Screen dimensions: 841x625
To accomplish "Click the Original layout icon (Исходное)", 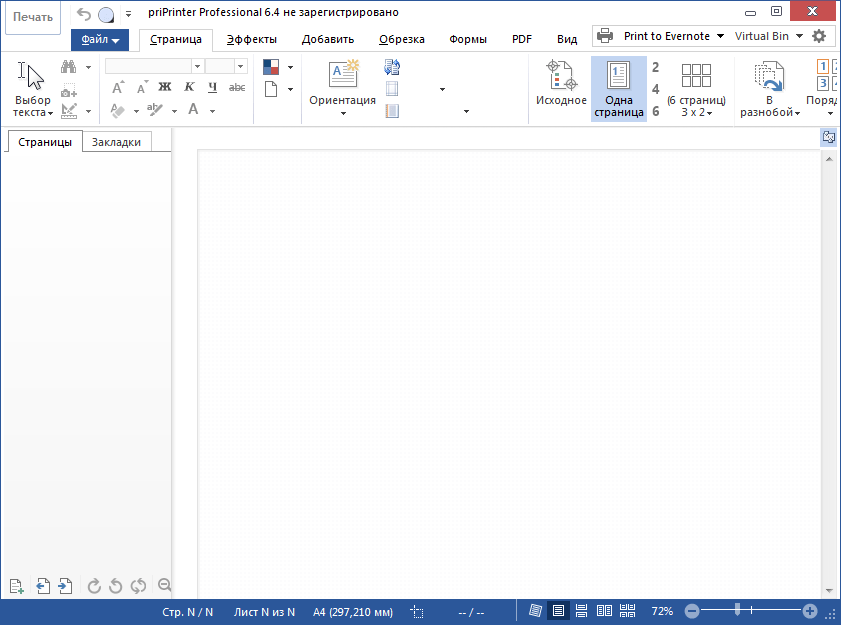I will tap(561, 88).
